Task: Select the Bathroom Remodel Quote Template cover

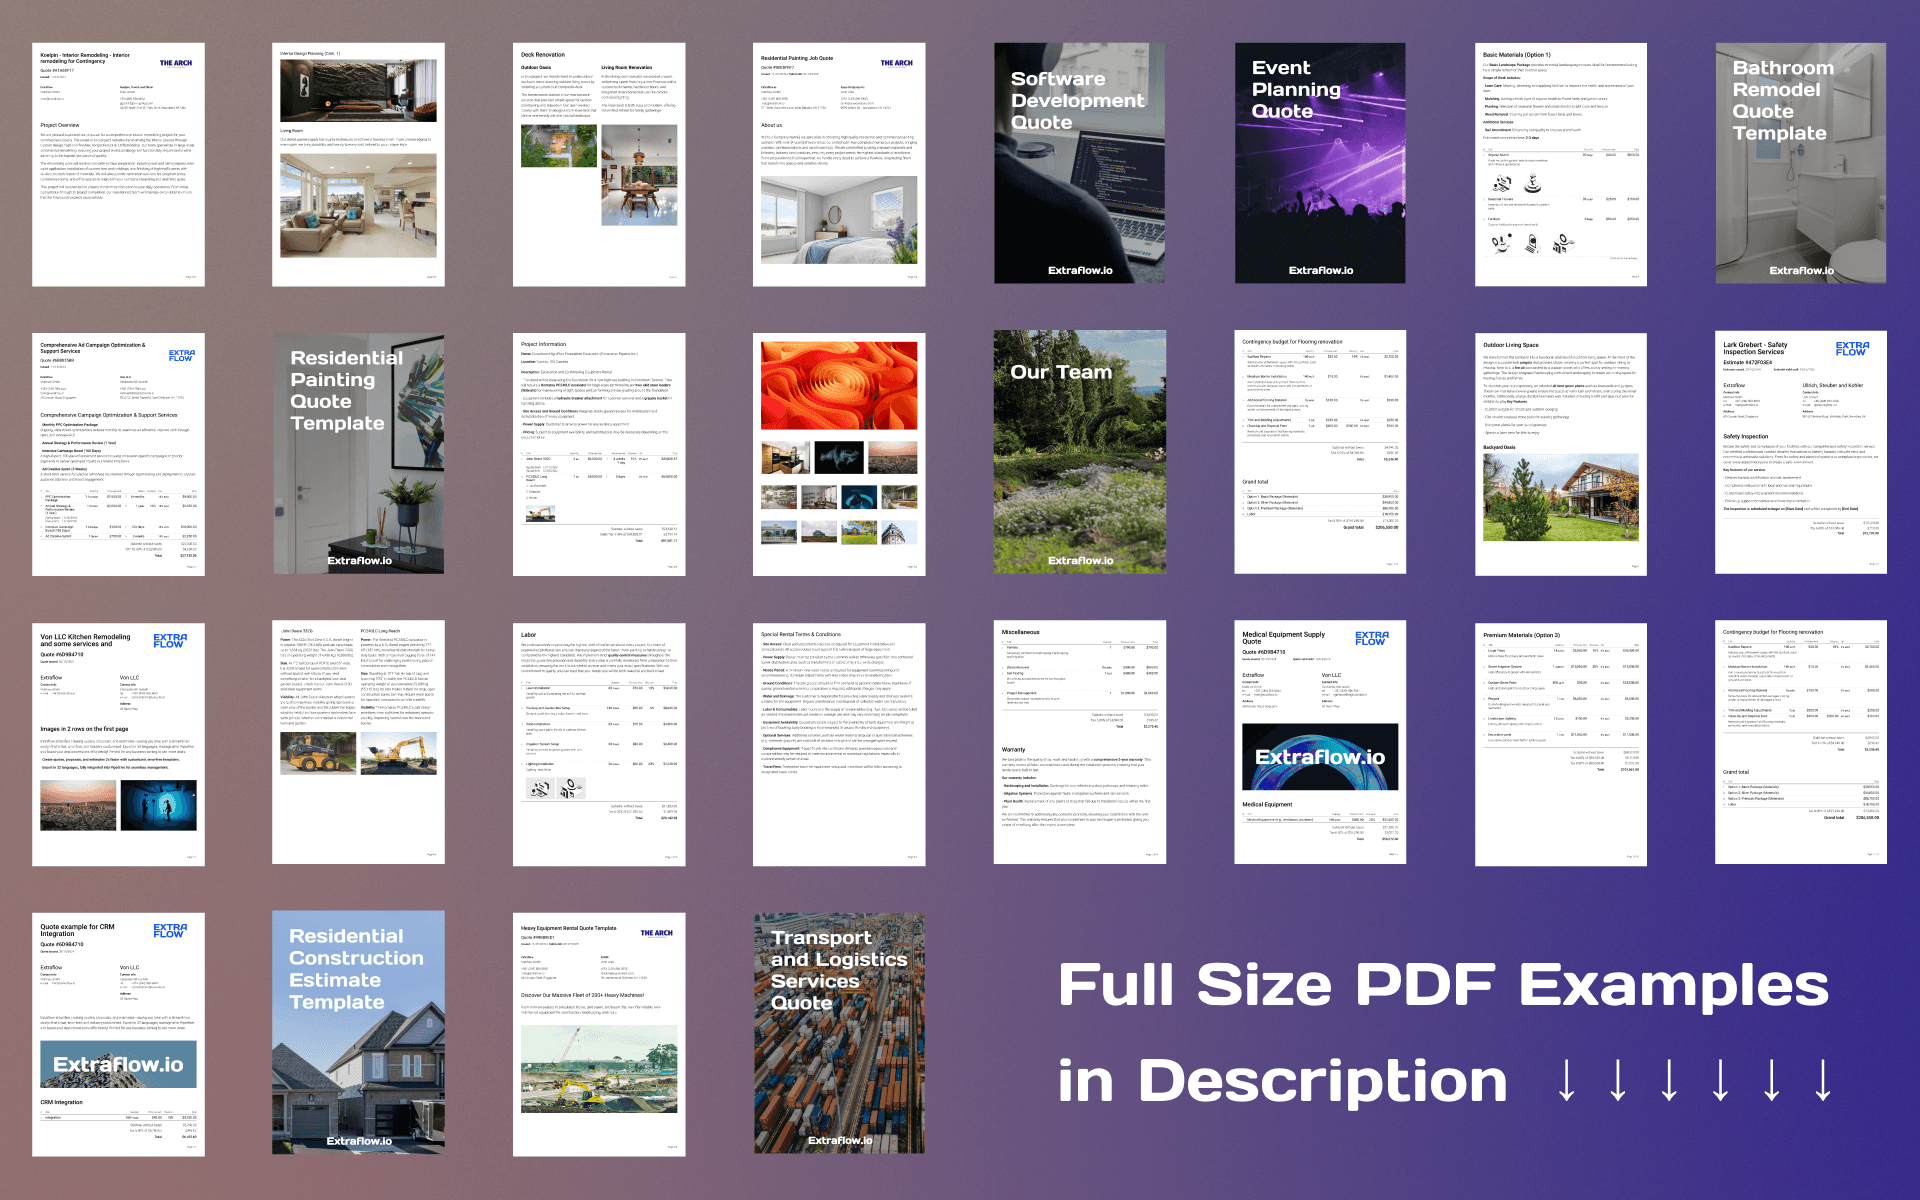Action: (x=1801, y=163)
